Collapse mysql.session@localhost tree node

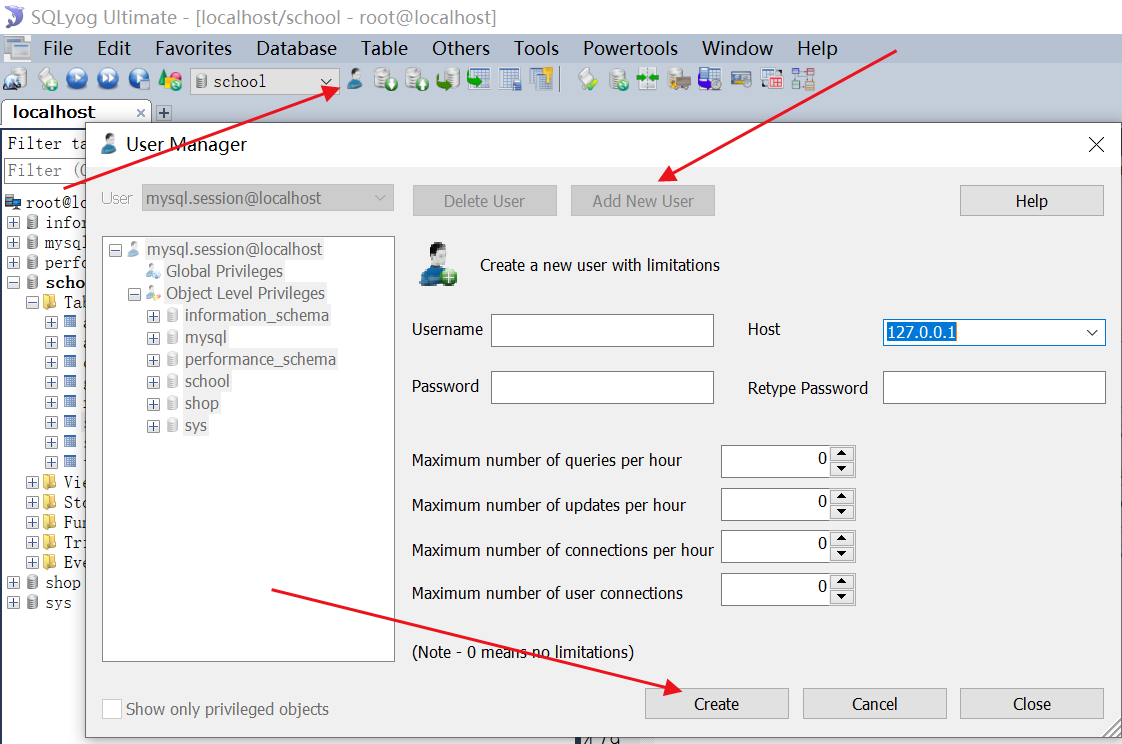click(115, 250)
